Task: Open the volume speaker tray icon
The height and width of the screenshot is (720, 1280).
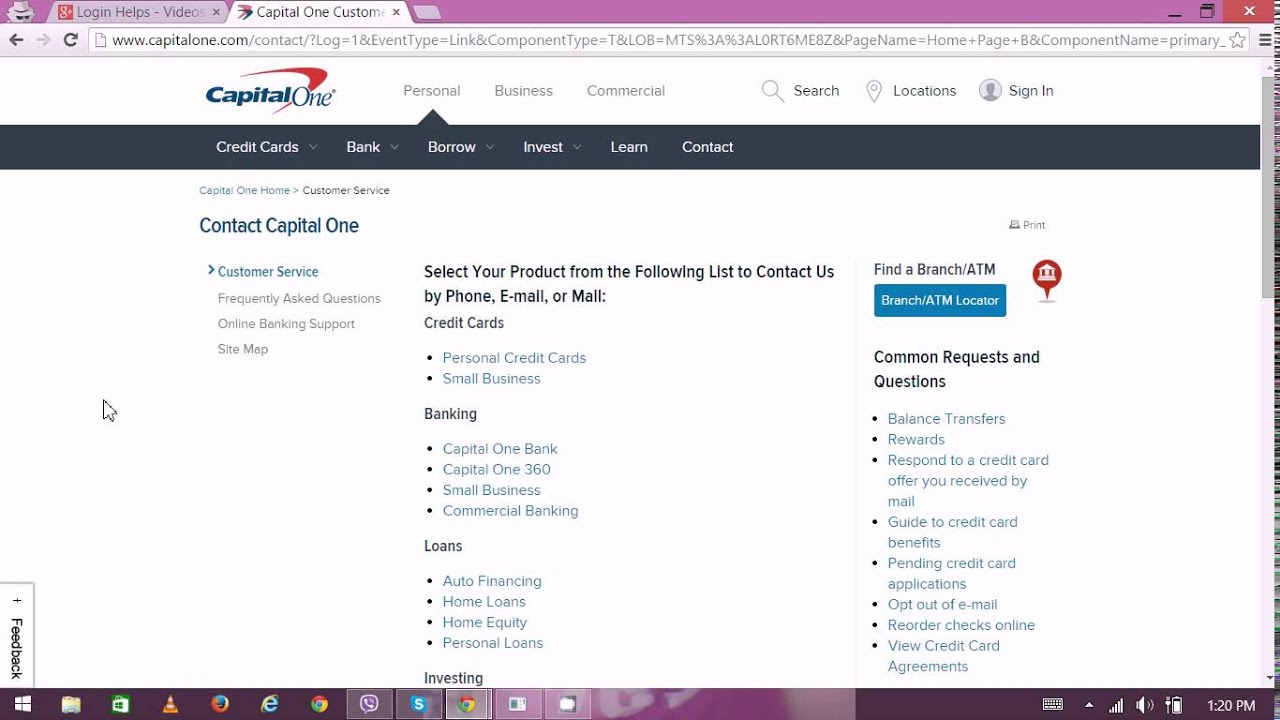Action: pos(1145,705)
